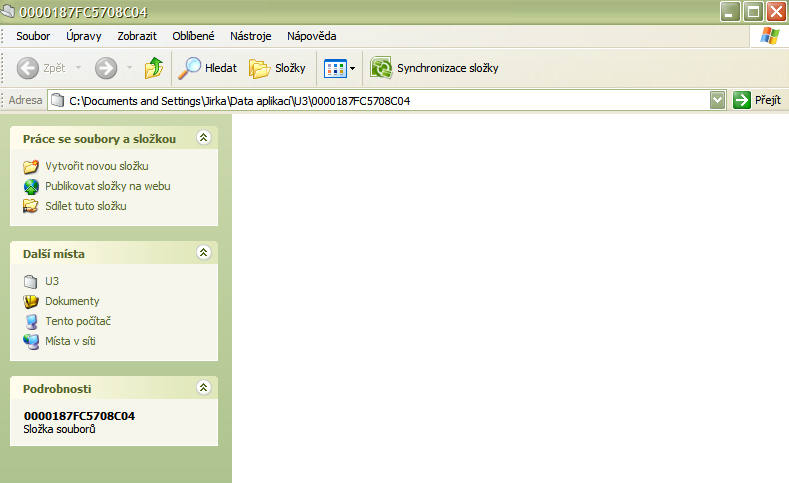789x483 pixels.
Task: Open the back history dropdown arrow
Action: coord(78,67)
